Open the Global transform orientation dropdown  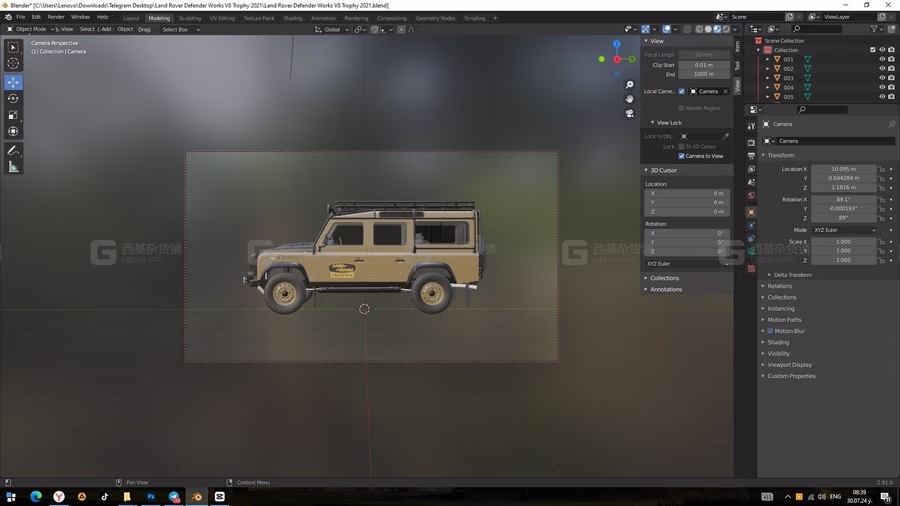(332, 29)
